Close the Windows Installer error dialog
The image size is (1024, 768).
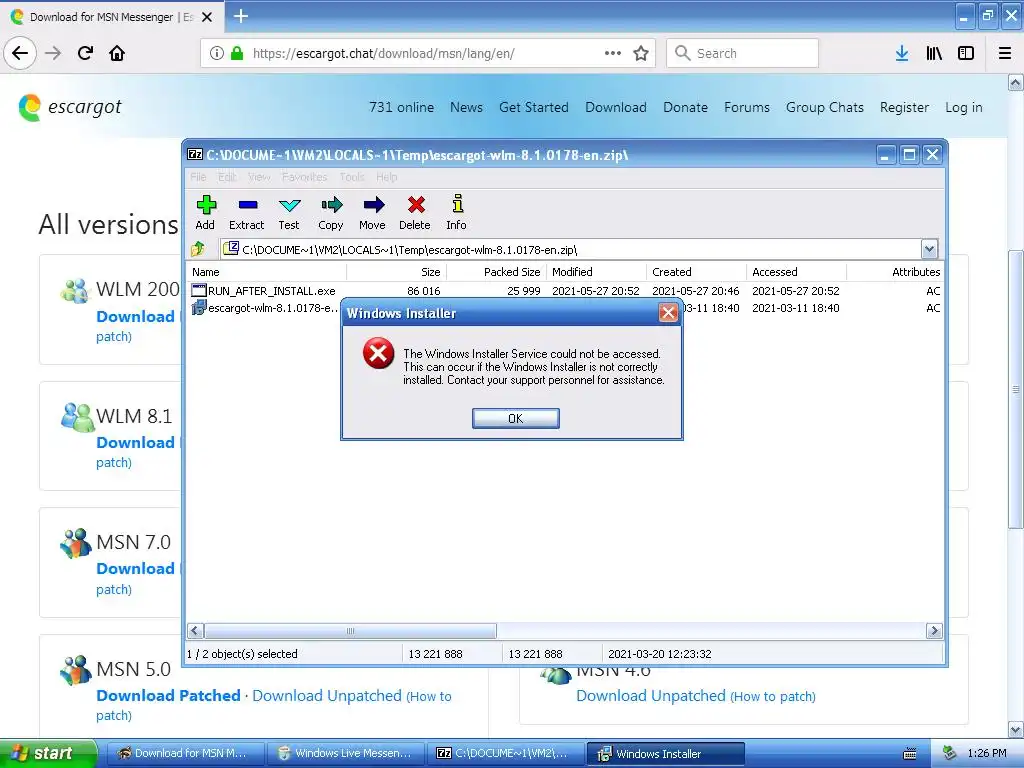(667, 313)
